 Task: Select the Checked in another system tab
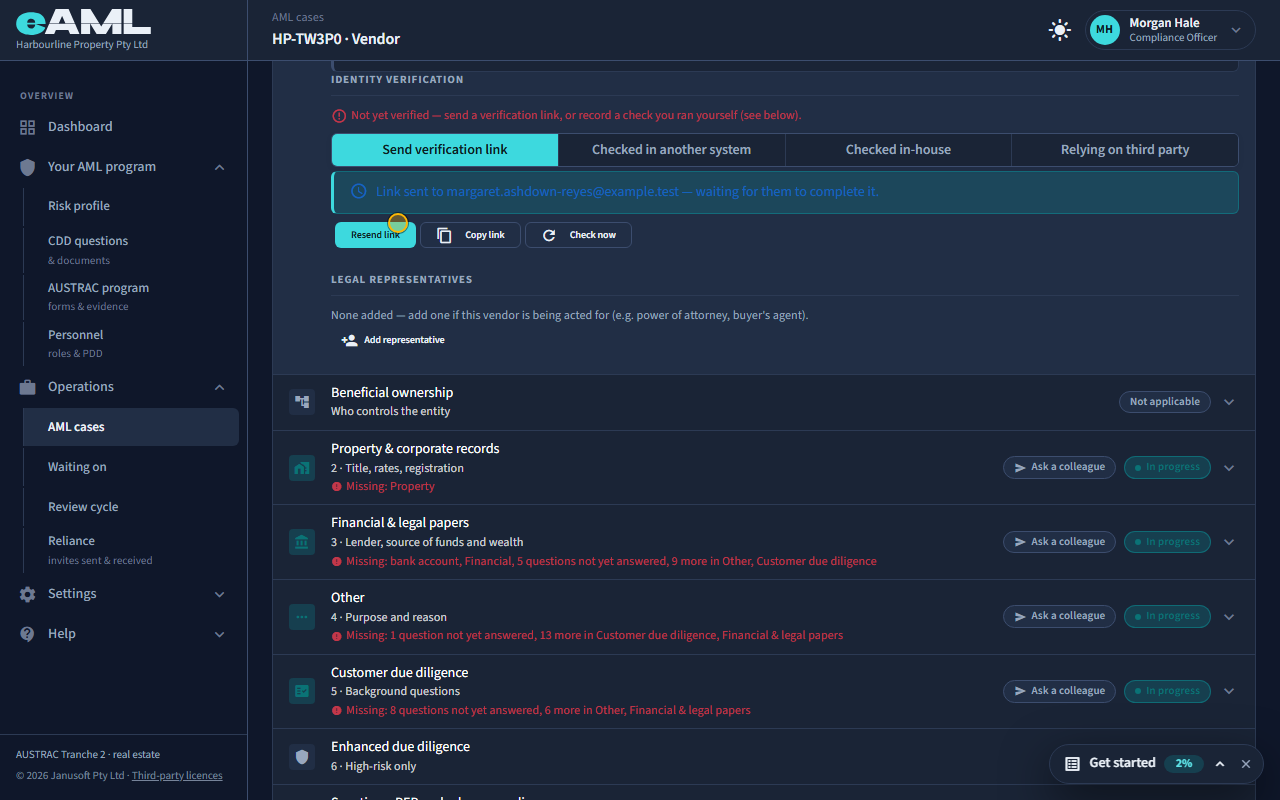click(672, 150)
